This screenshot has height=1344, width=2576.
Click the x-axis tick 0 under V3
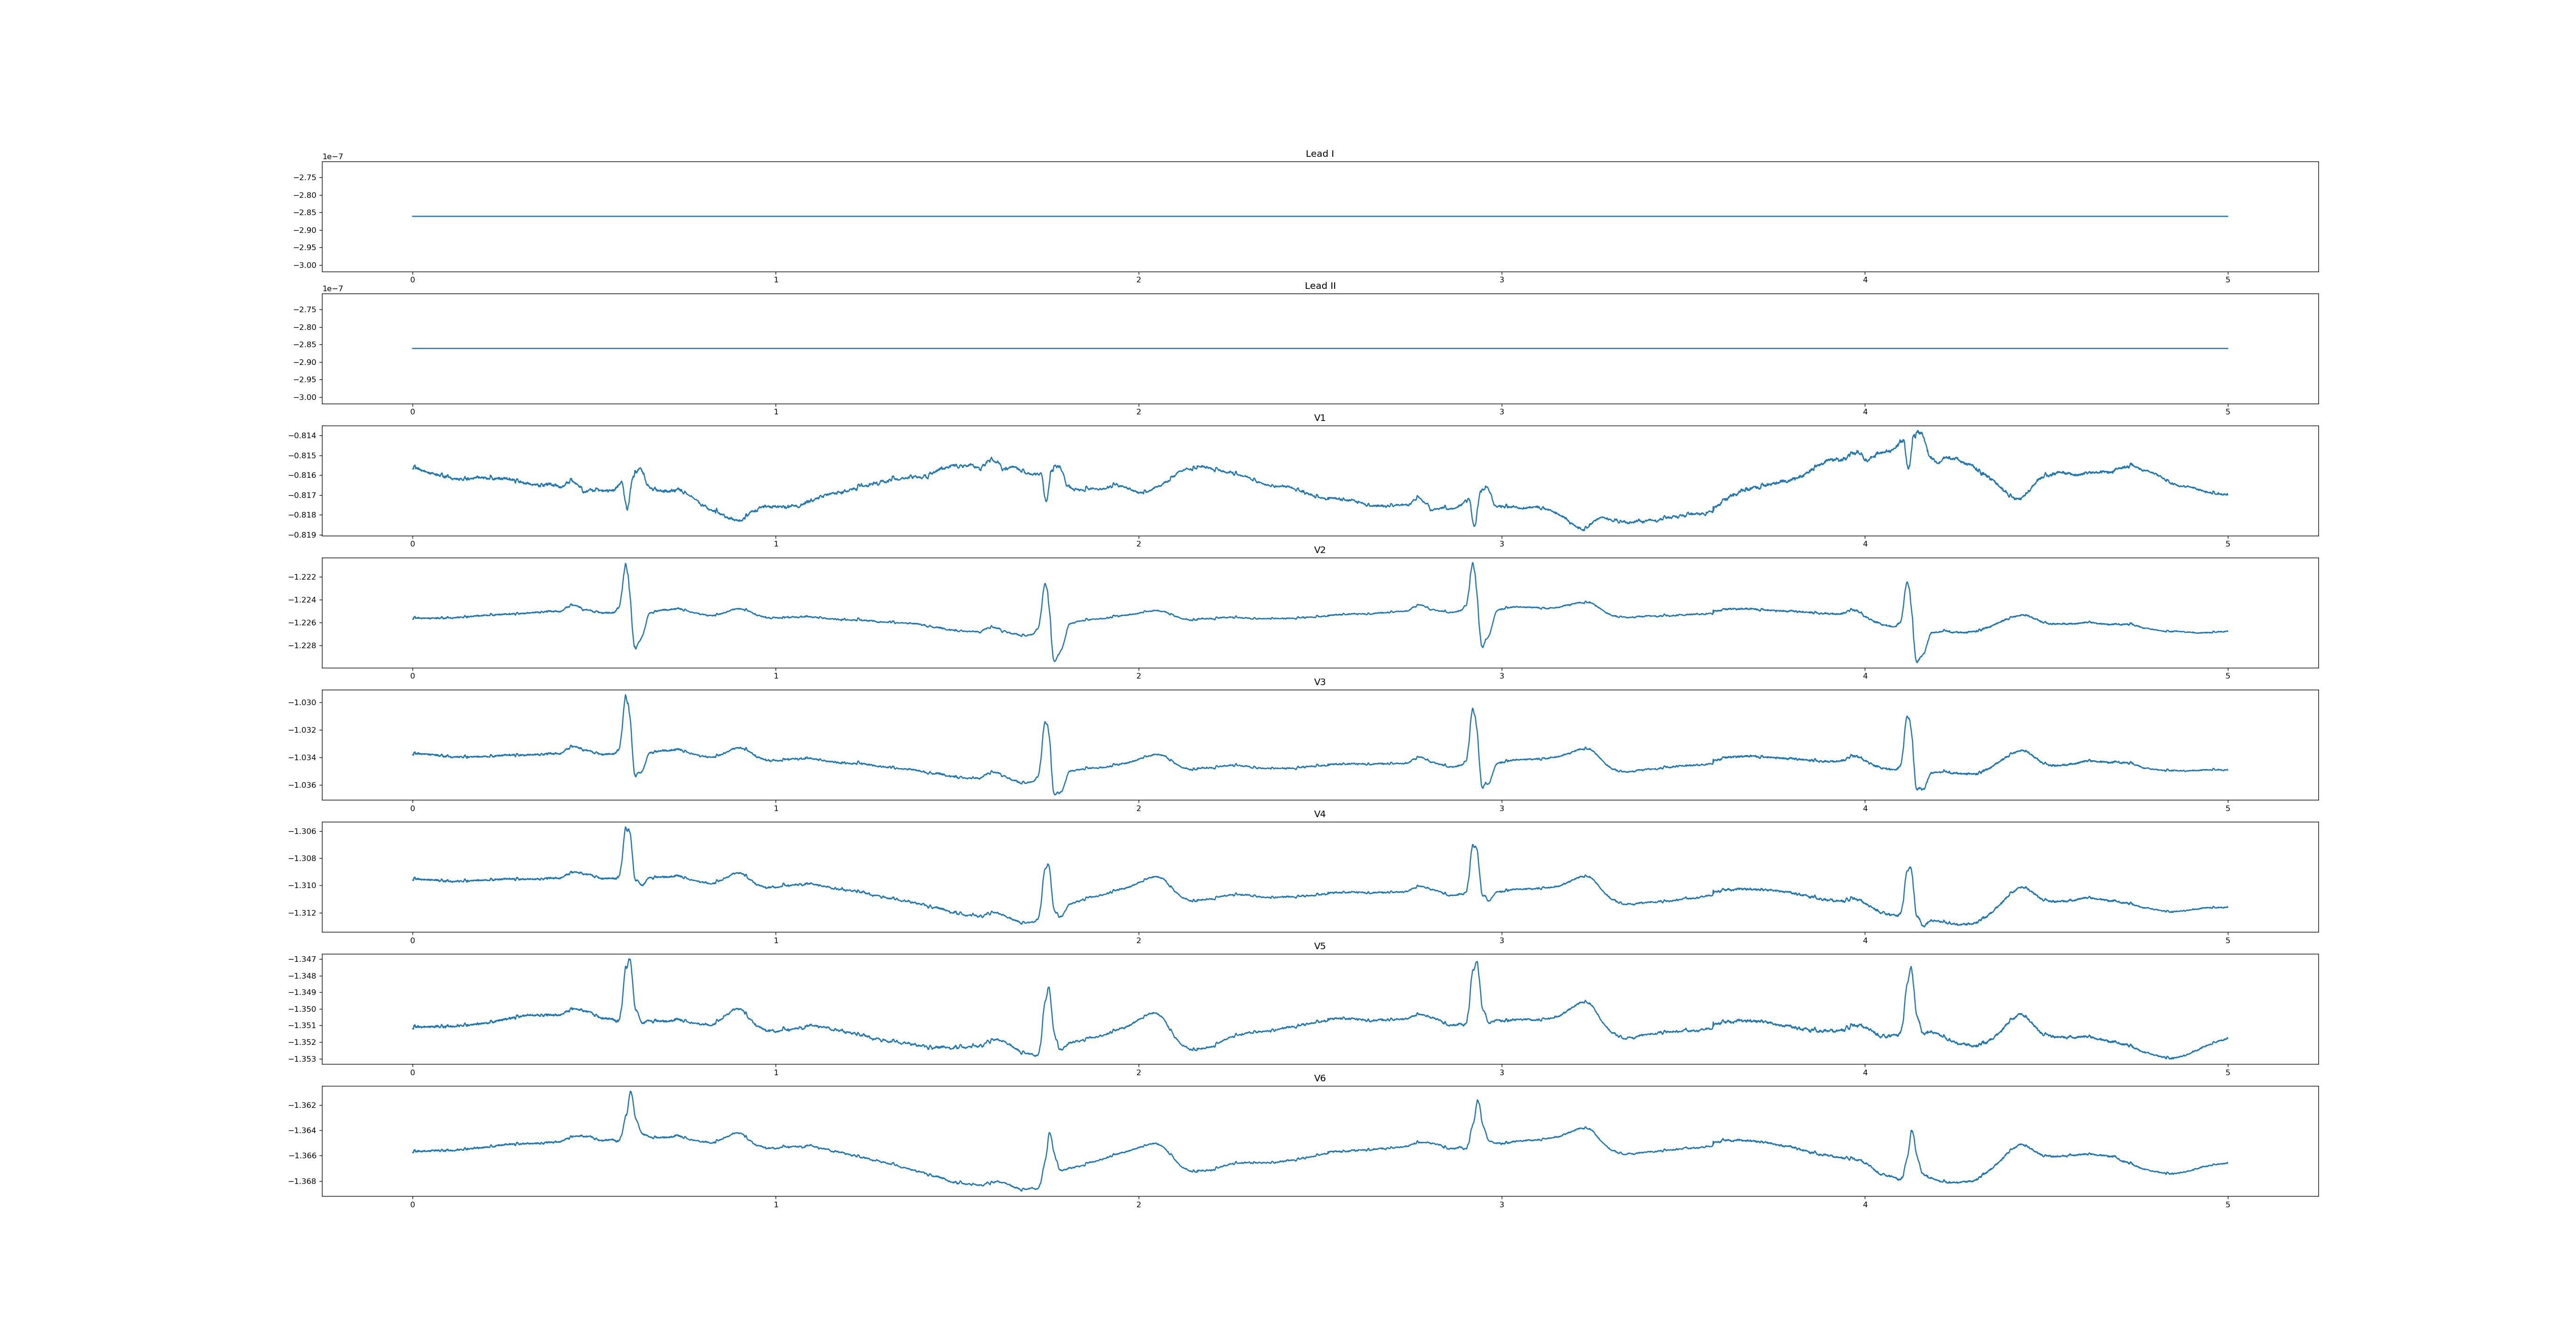pyautogui.click(x=412, y=808)
